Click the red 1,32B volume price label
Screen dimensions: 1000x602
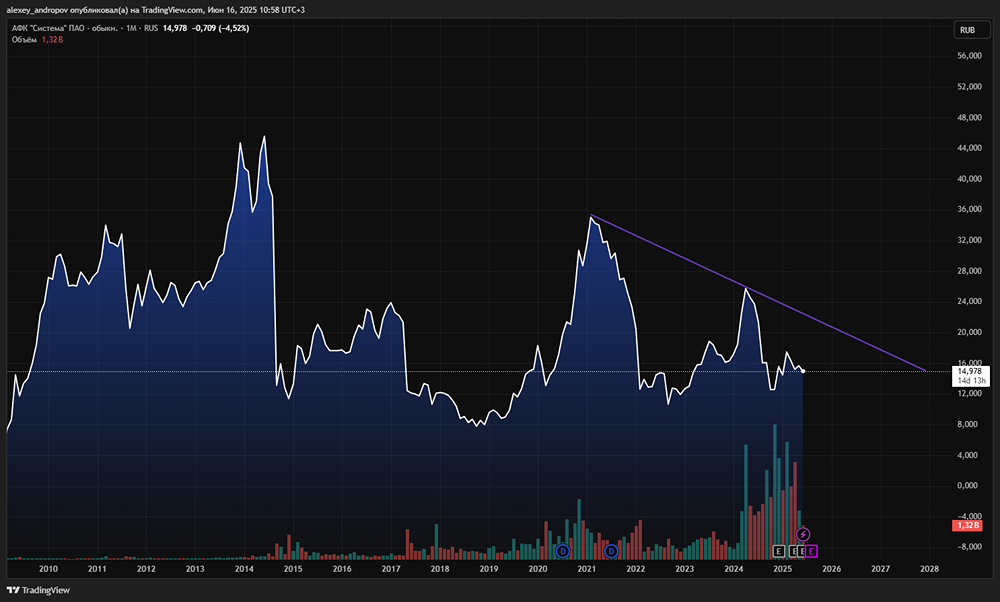point(967,525)
